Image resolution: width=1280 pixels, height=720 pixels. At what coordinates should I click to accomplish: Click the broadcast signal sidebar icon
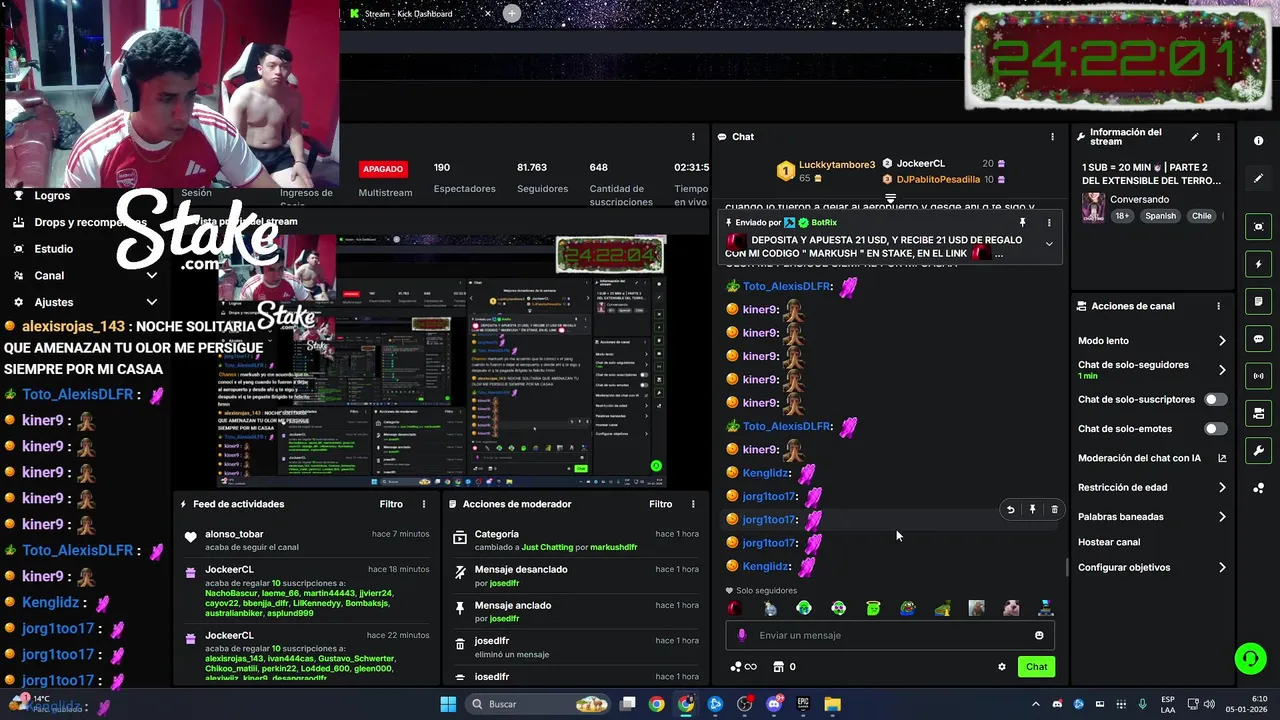(1258, 376)
